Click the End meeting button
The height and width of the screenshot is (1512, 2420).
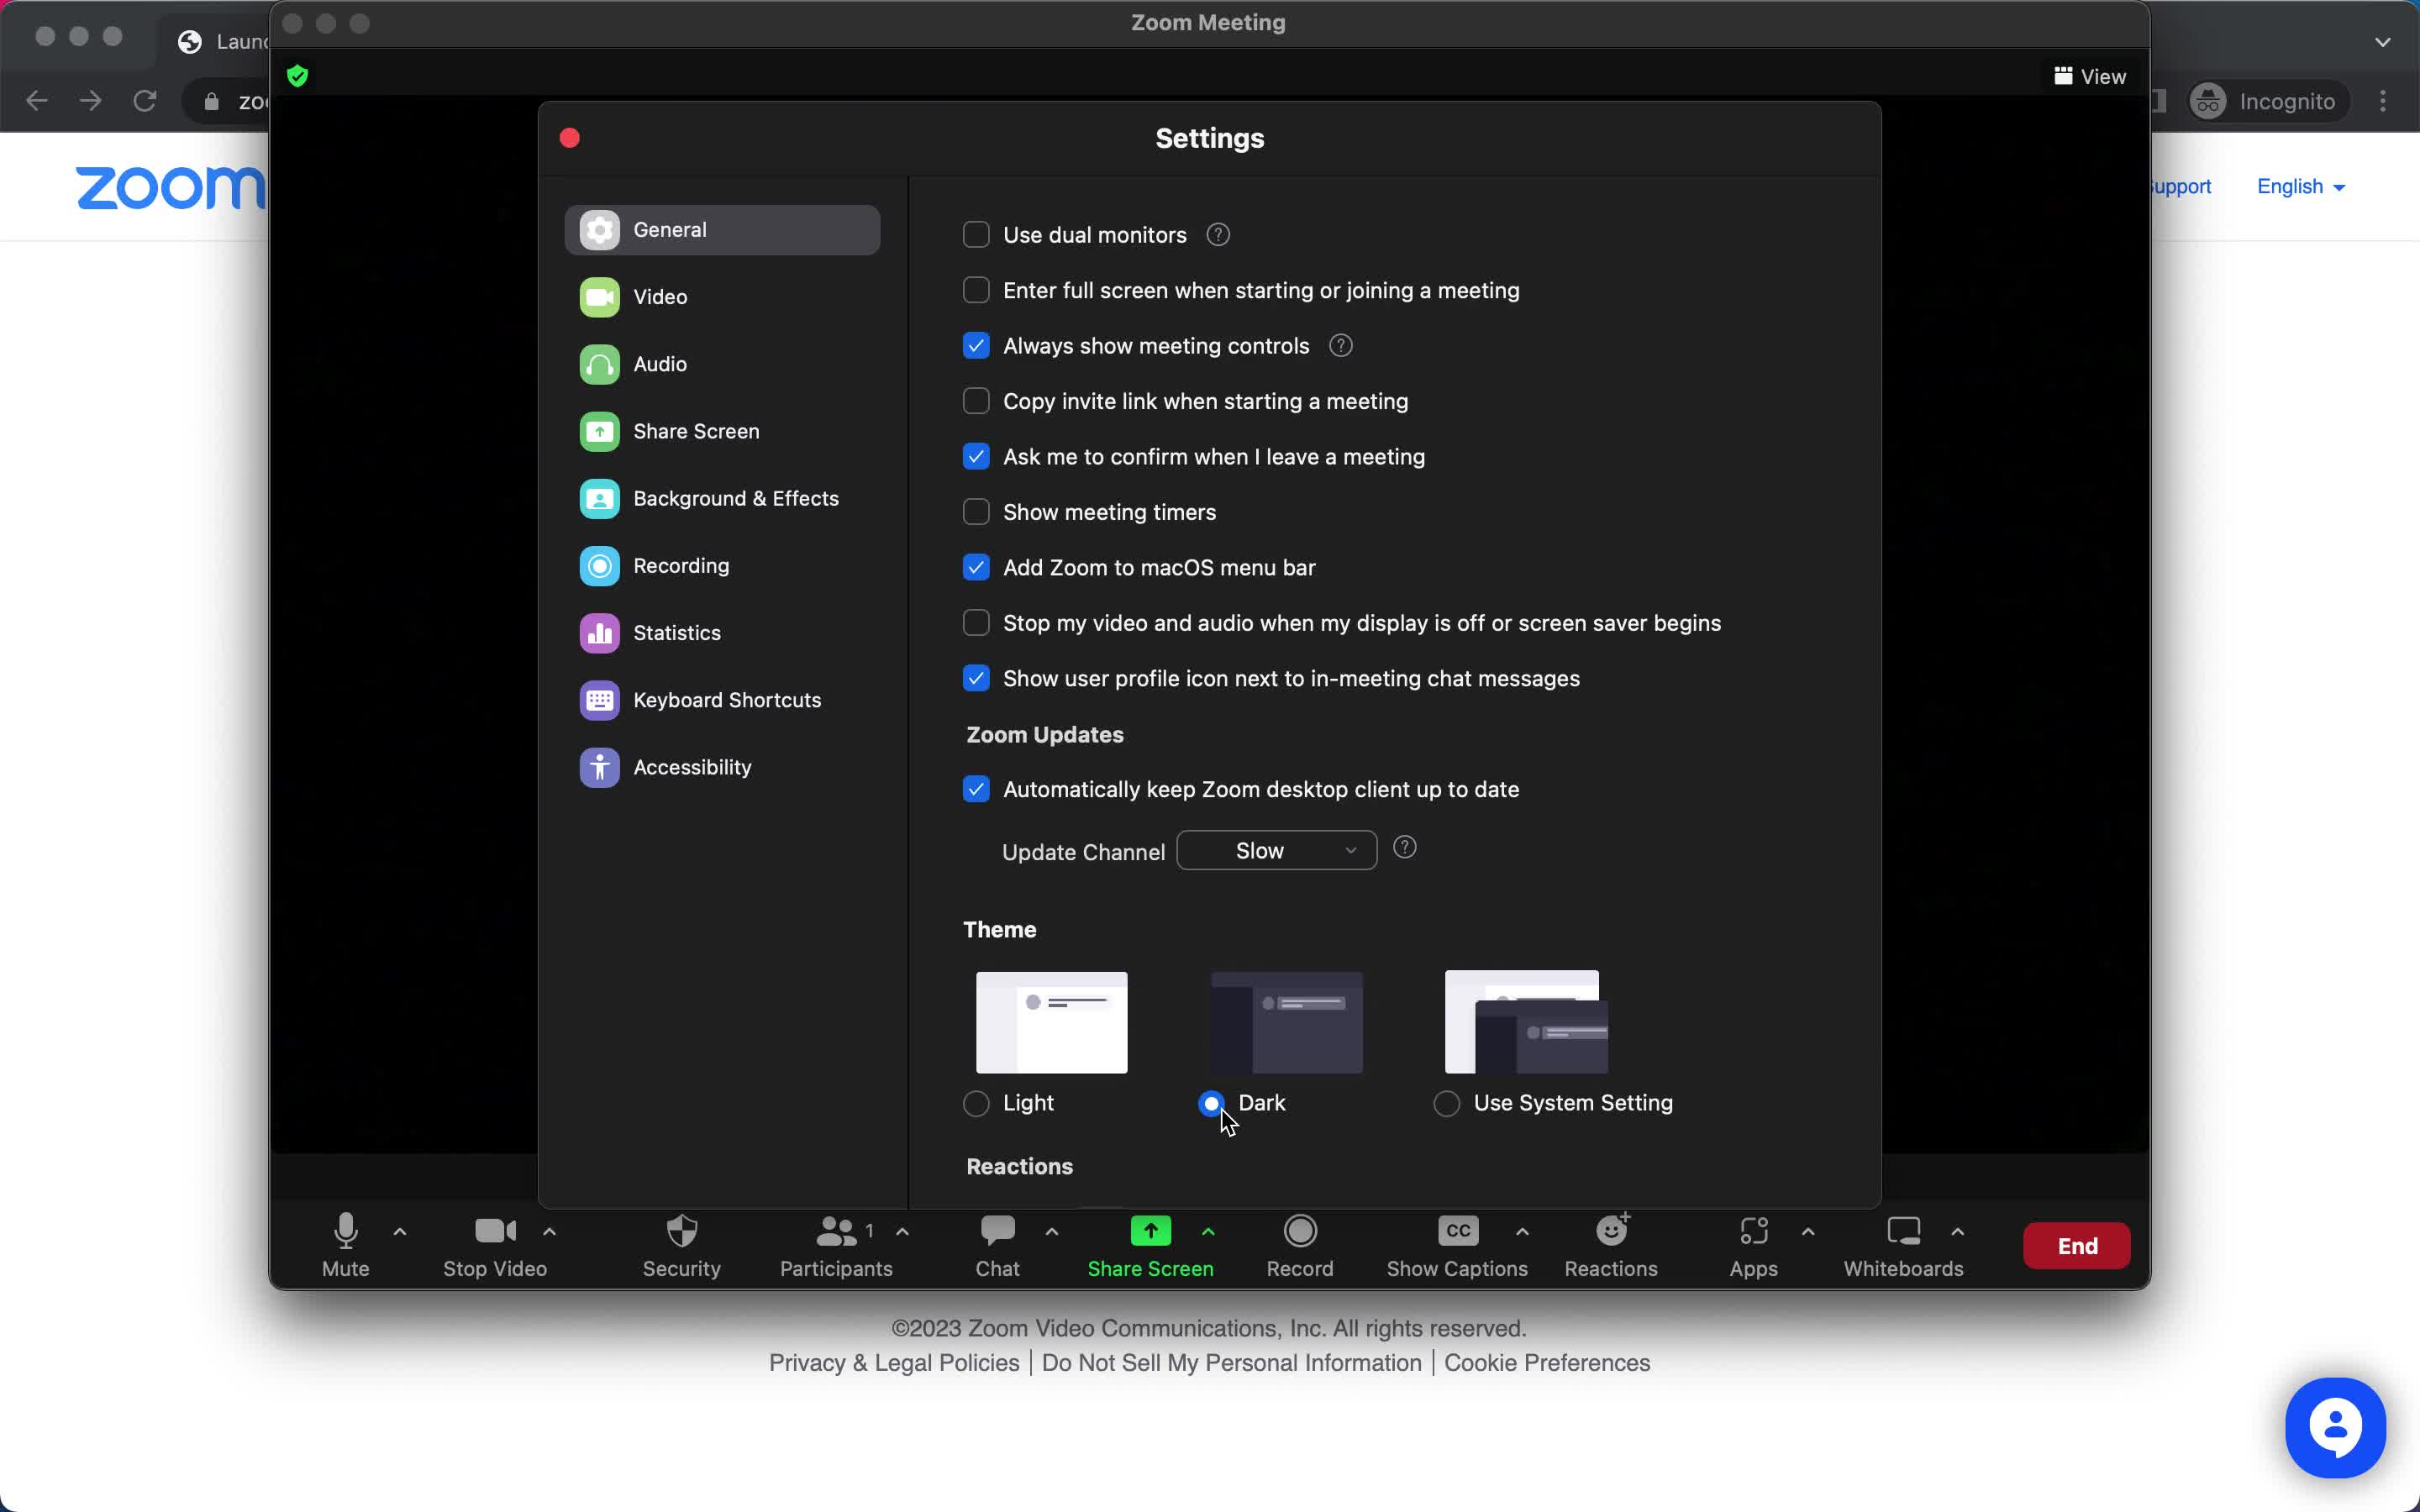pos(2077,1246)
